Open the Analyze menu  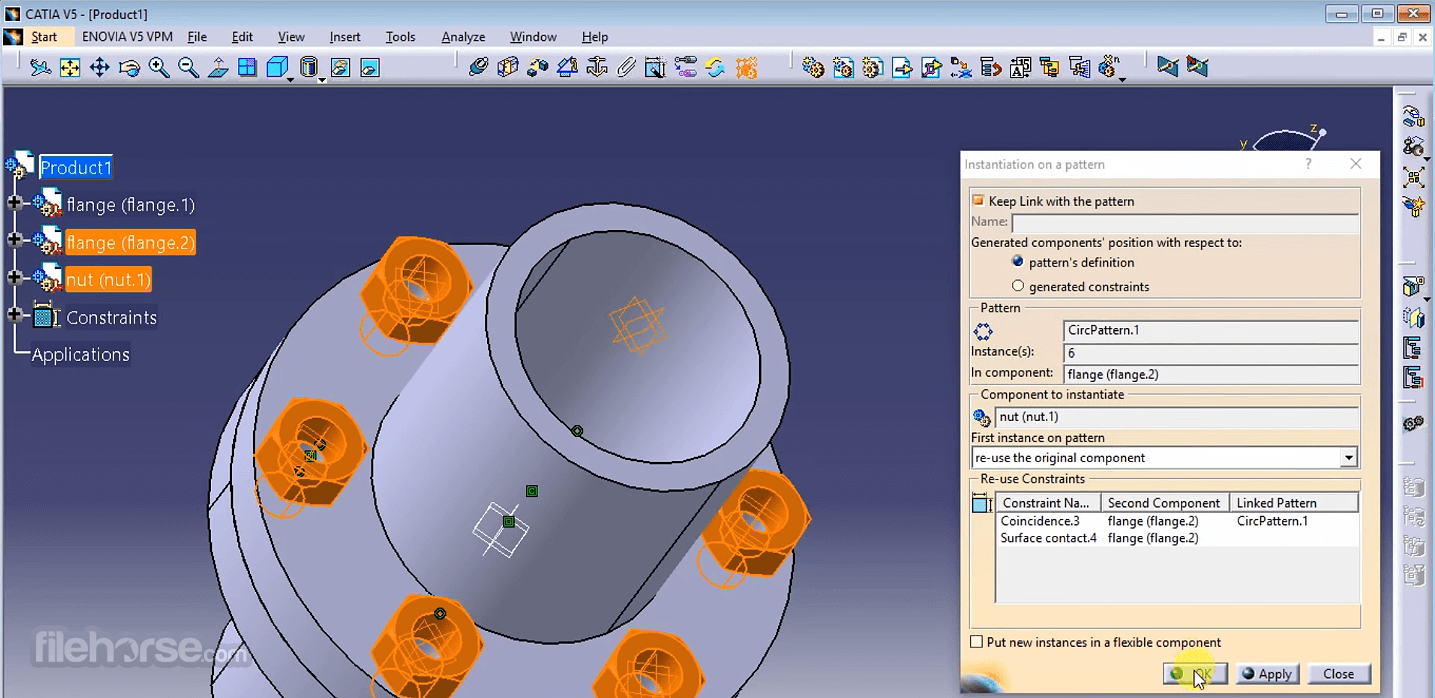click(463, 37)
